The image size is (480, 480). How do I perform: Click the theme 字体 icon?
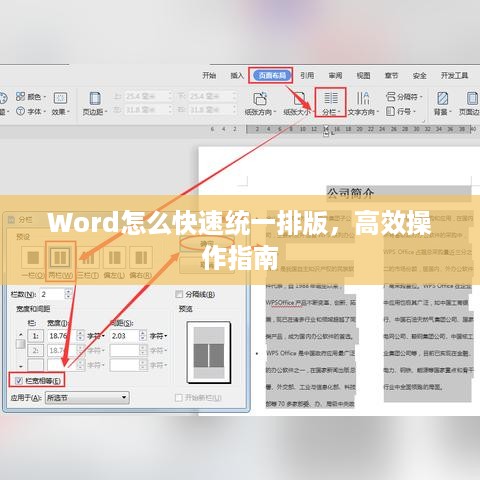[20, 111]
